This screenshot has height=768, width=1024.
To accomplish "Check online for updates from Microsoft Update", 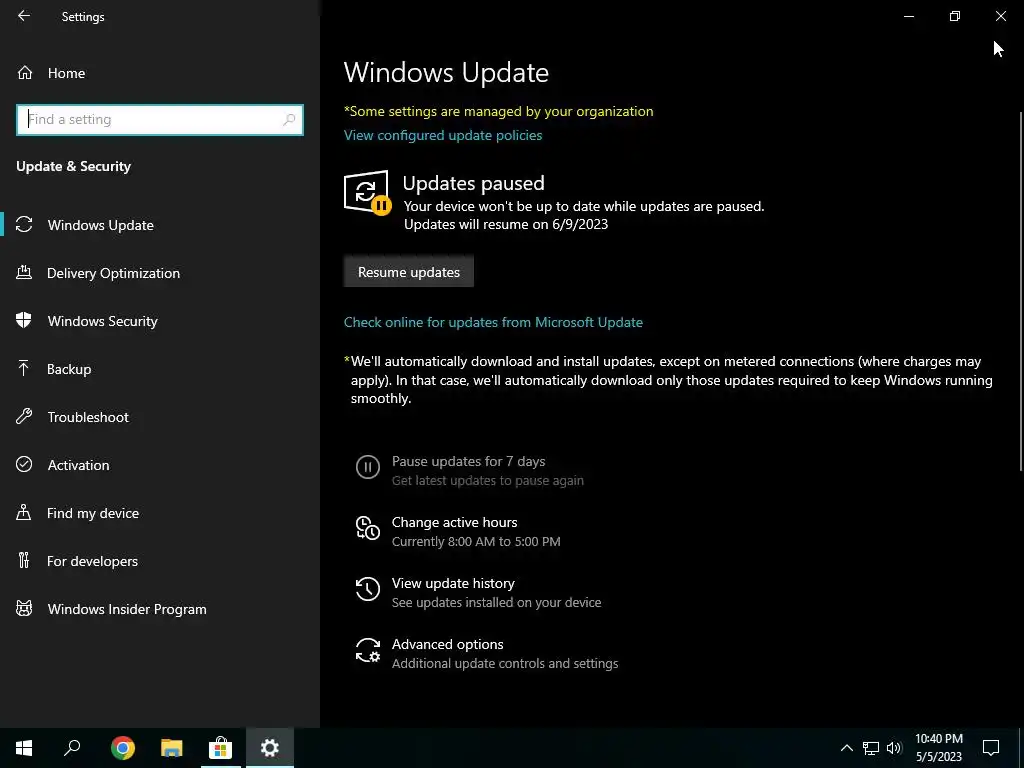I will pyautogui.click(x=493, y=322).
